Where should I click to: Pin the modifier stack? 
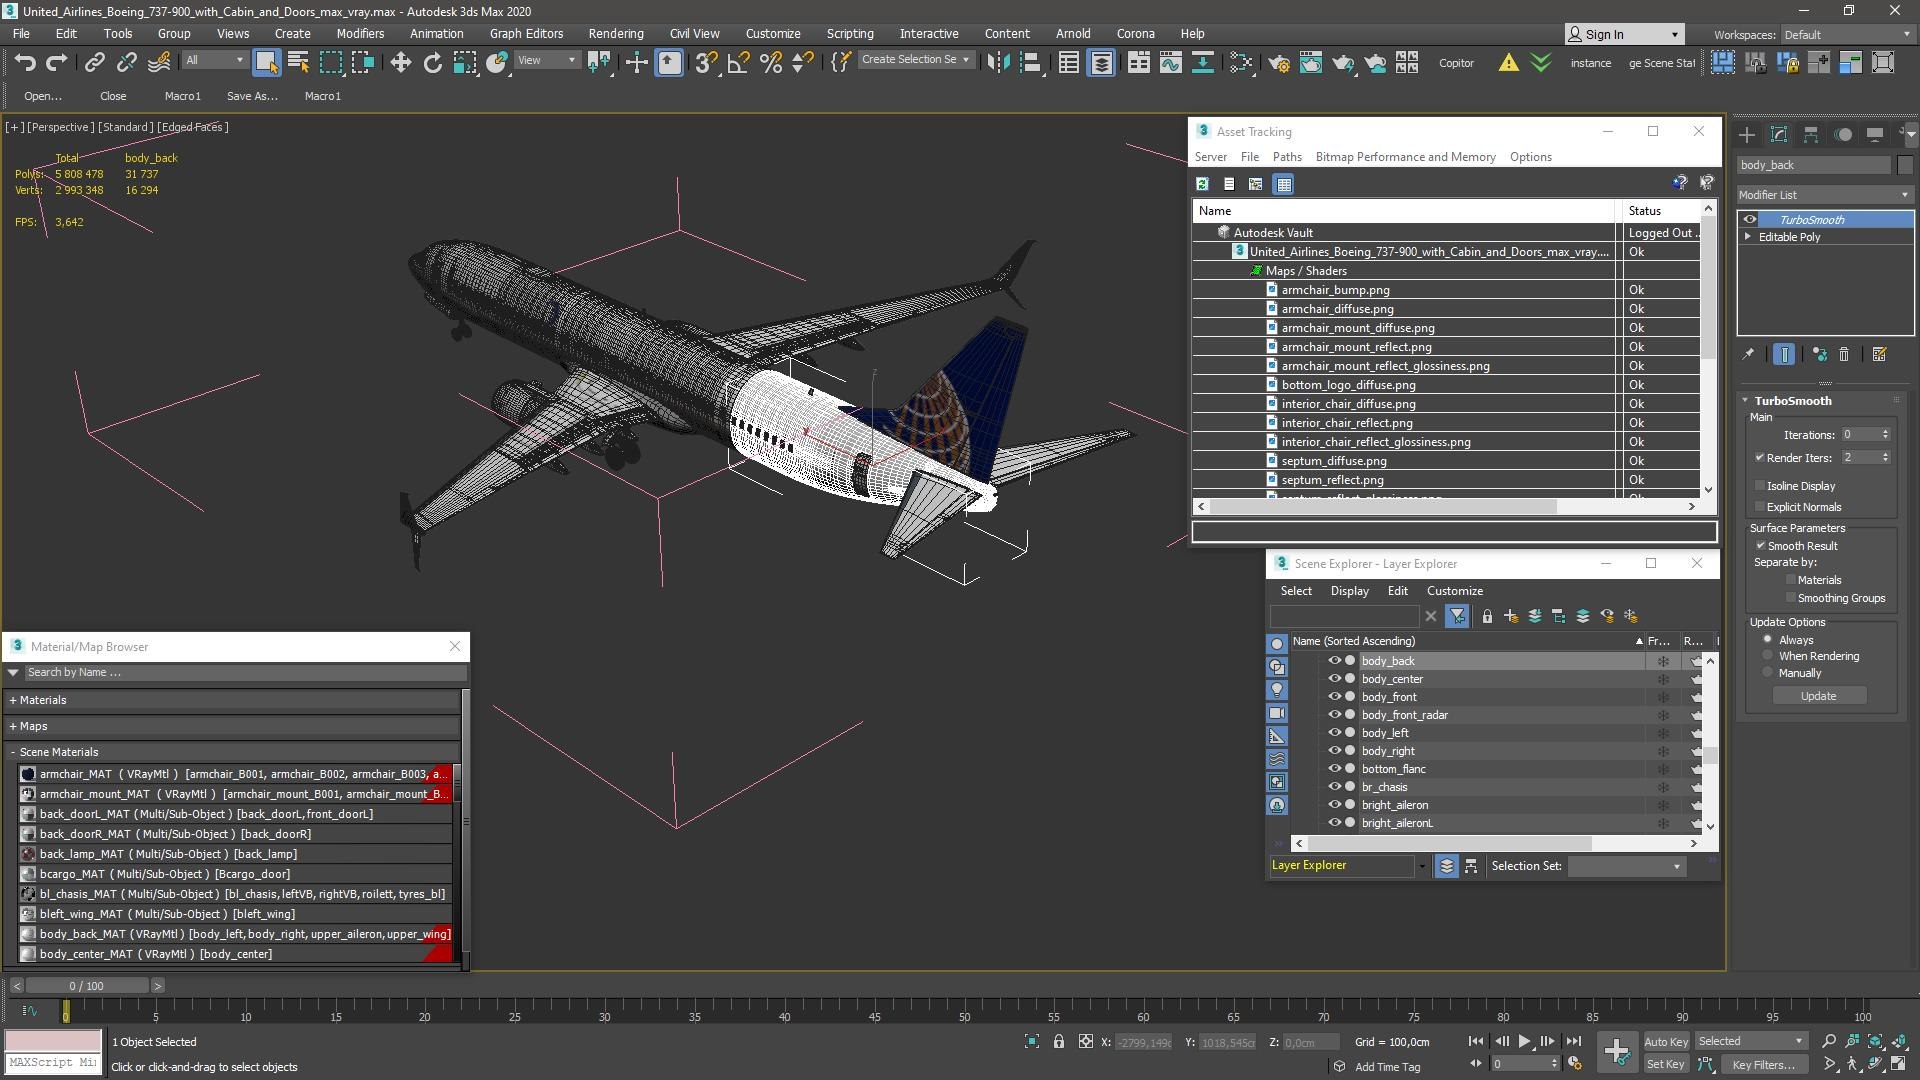click(1747, 354)
